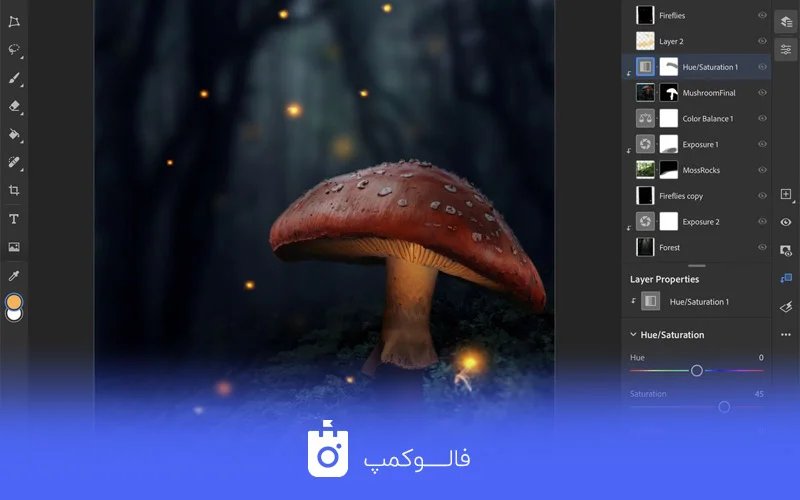Viewport: 800px width, 500px height.
Task: Select the Exposure 1 adjustment icon
Action: point(645,144)
